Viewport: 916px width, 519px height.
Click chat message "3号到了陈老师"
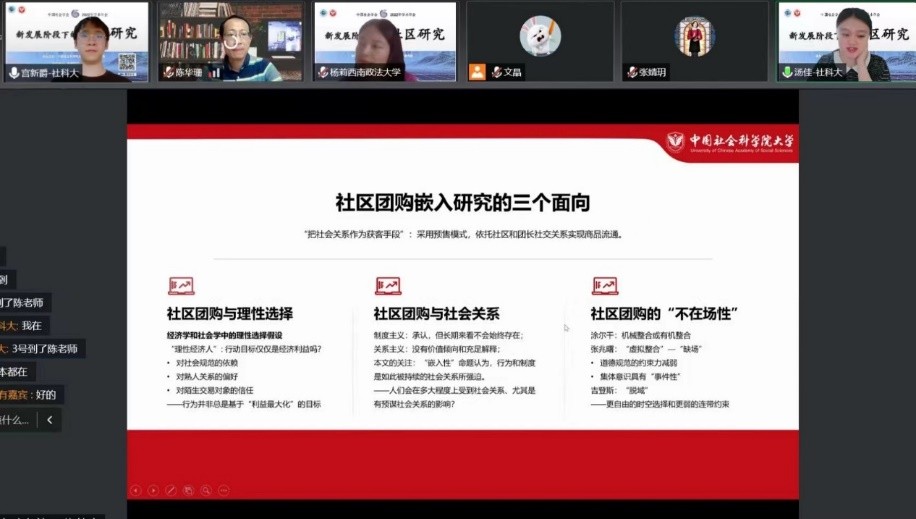[45, 349]
